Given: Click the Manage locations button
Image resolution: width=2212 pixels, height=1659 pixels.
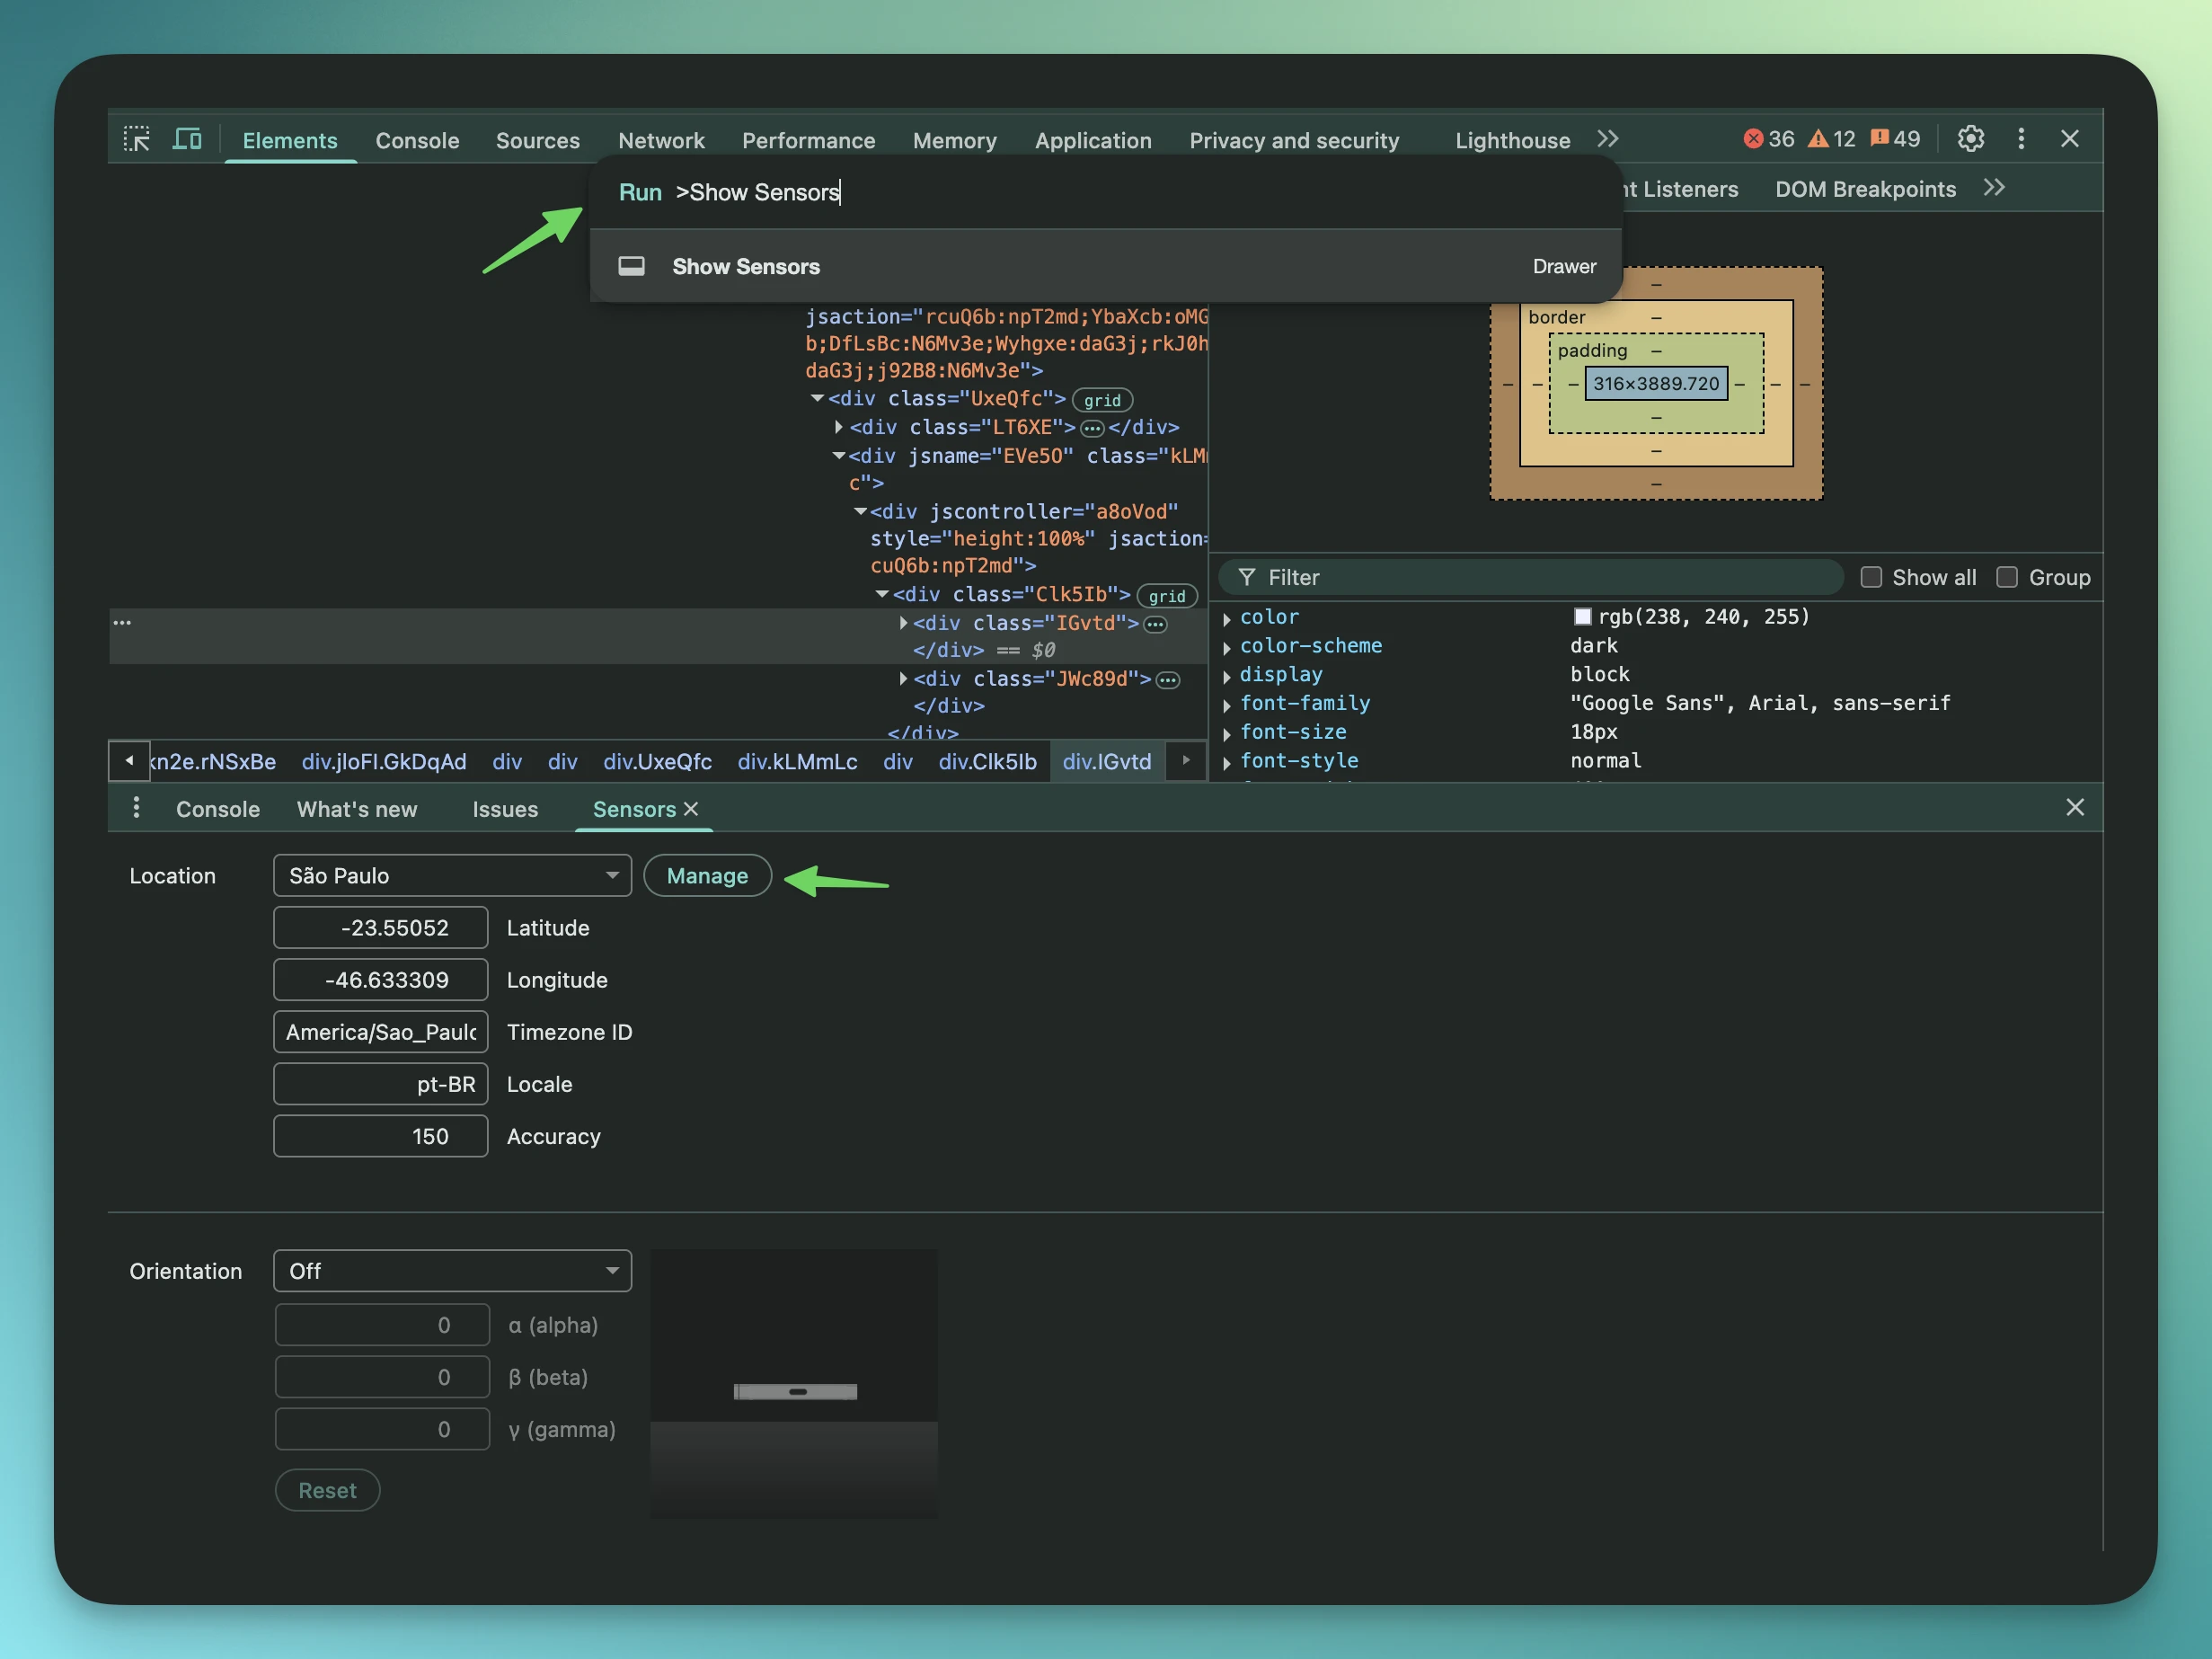Looking at the screenshot, I should coord(707,875).
